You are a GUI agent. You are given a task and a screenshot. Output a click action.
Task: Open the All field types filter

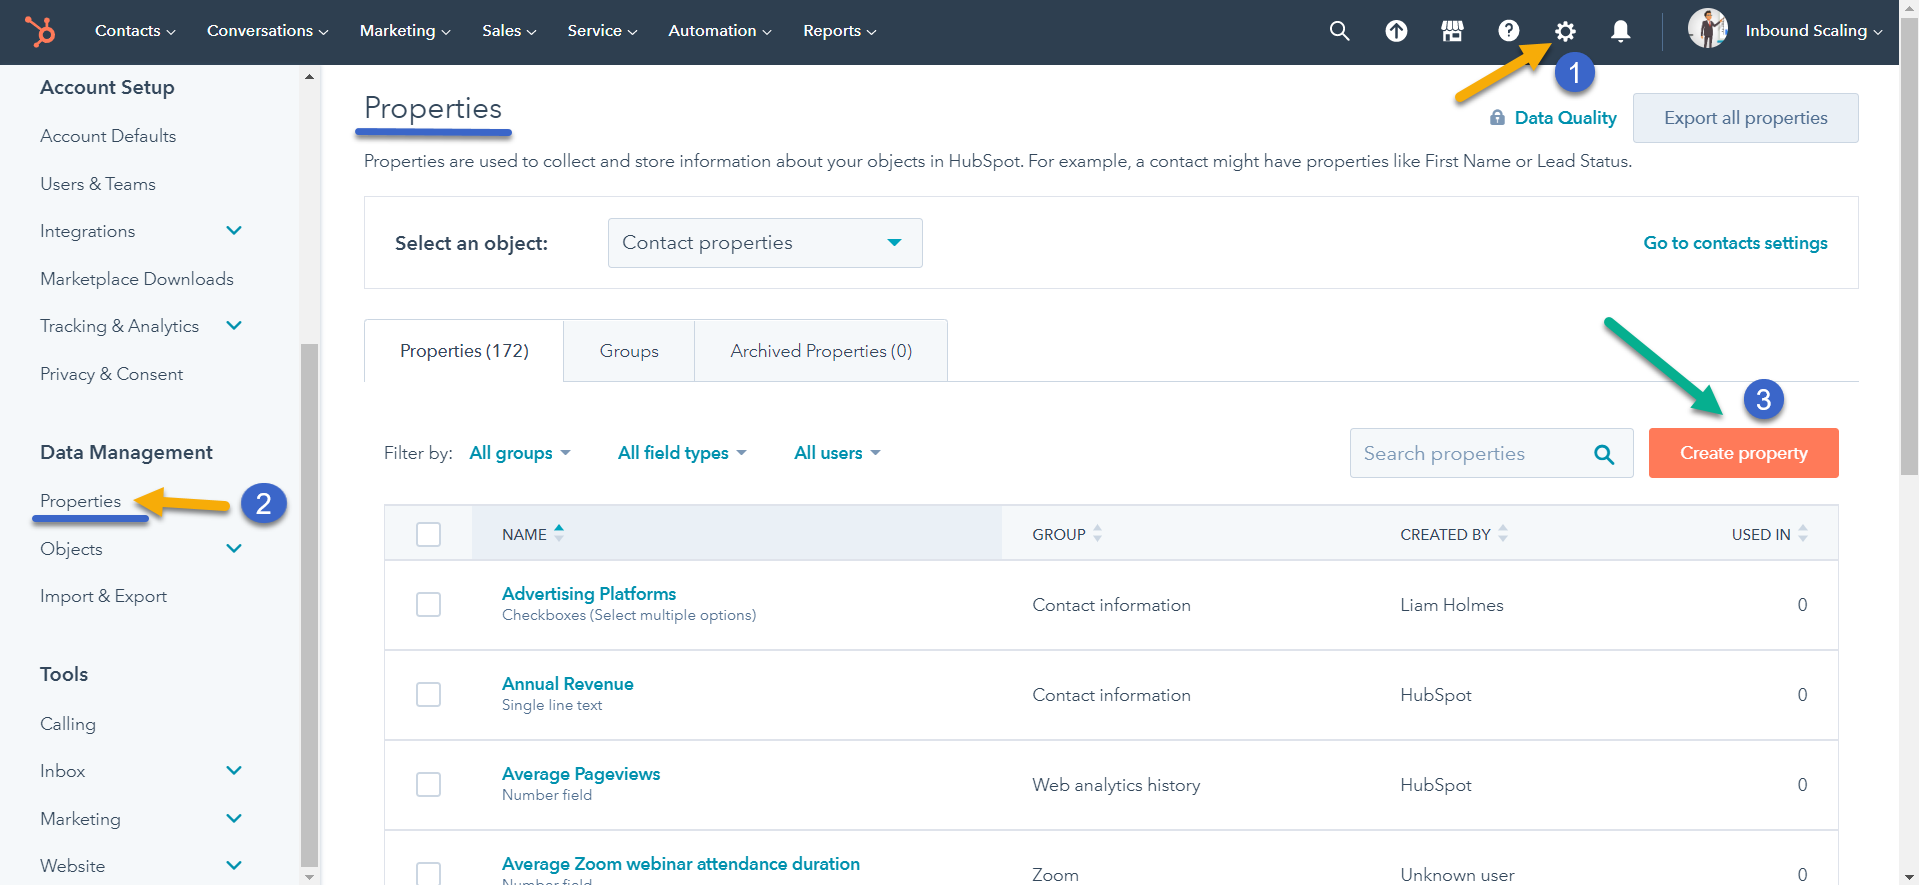pyautogui.click(x=682, y=453)
